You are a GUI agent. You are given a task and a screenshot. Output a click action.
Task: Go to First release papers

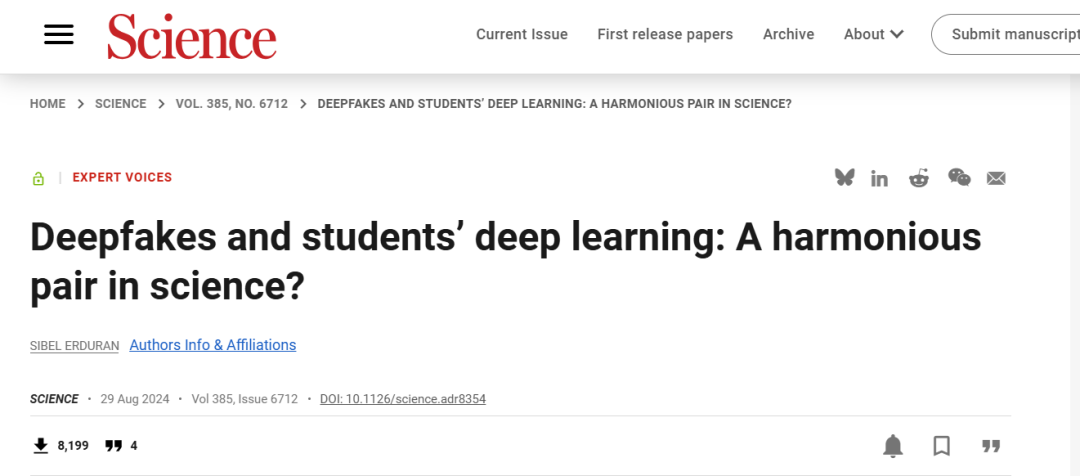click(665, 34)
